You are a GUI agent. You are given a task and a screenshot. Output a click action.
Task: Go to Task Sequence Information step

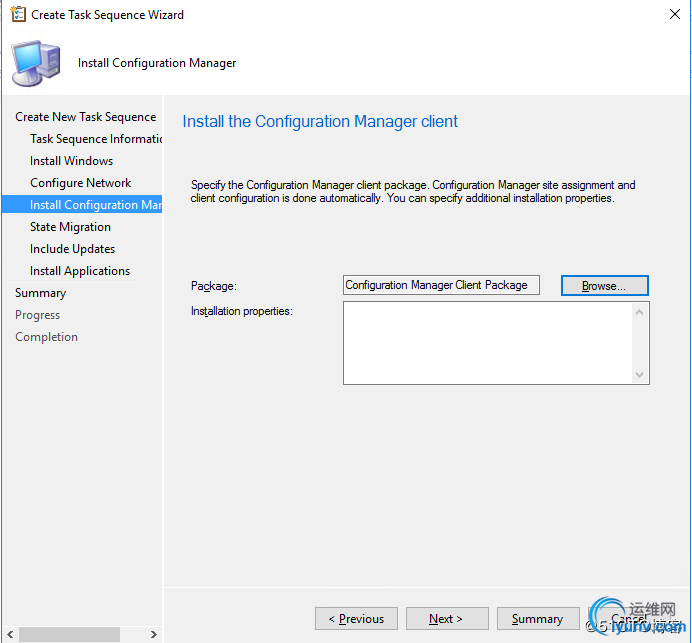click(x=96, y=139)
